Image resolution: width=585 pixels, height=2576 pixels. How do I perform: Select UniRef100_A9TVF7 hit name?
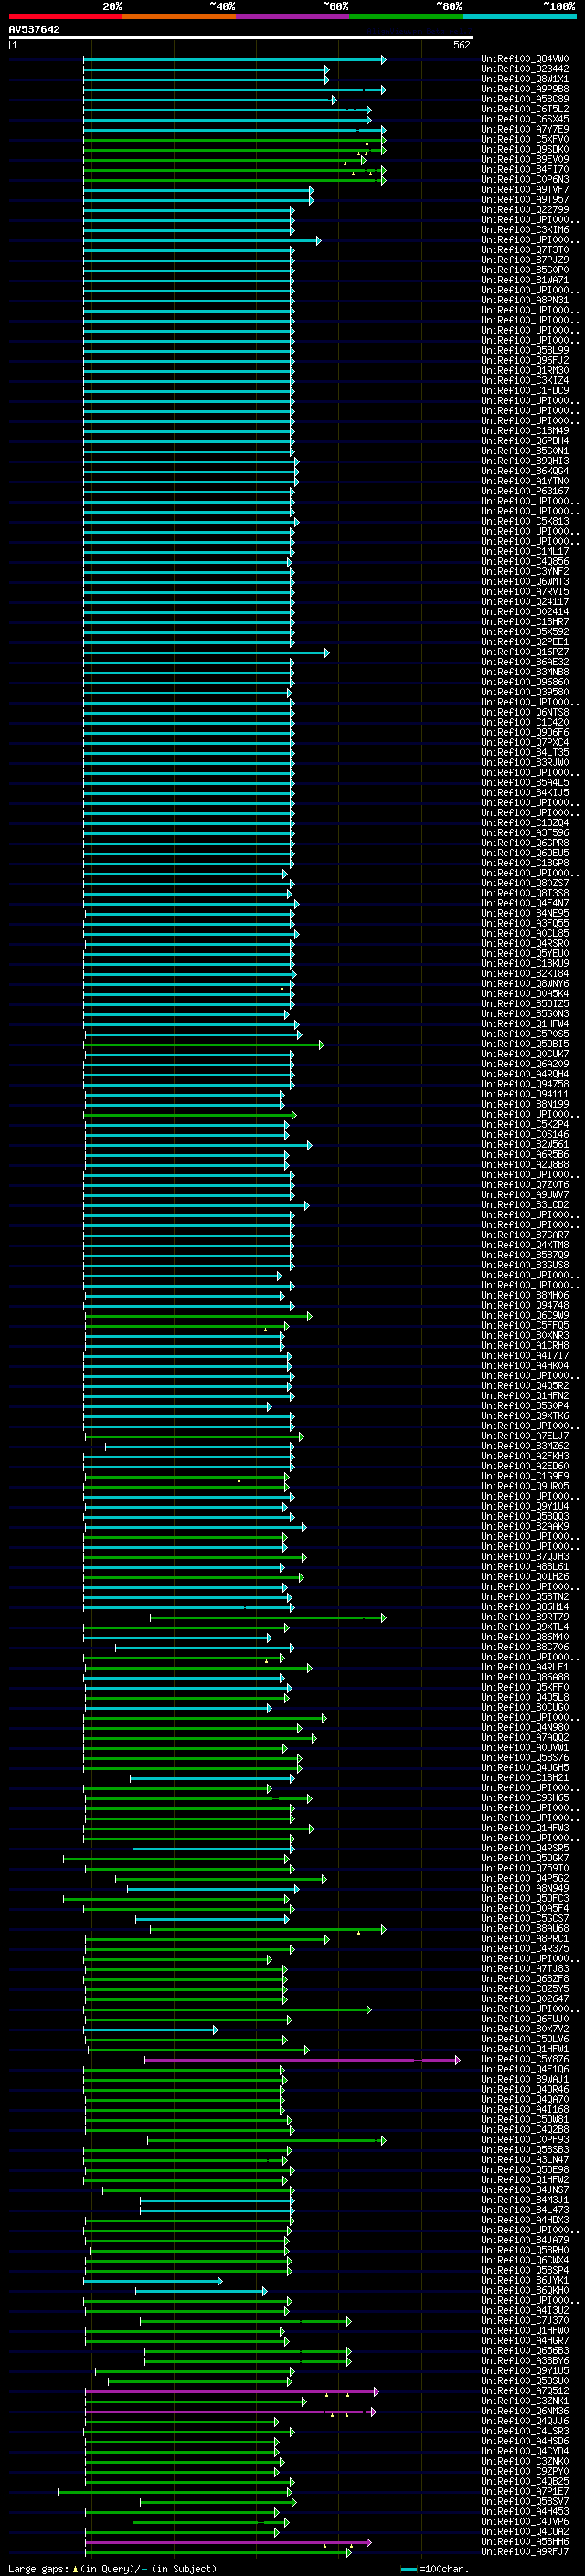pyautogui.click(x=525, y=190)
